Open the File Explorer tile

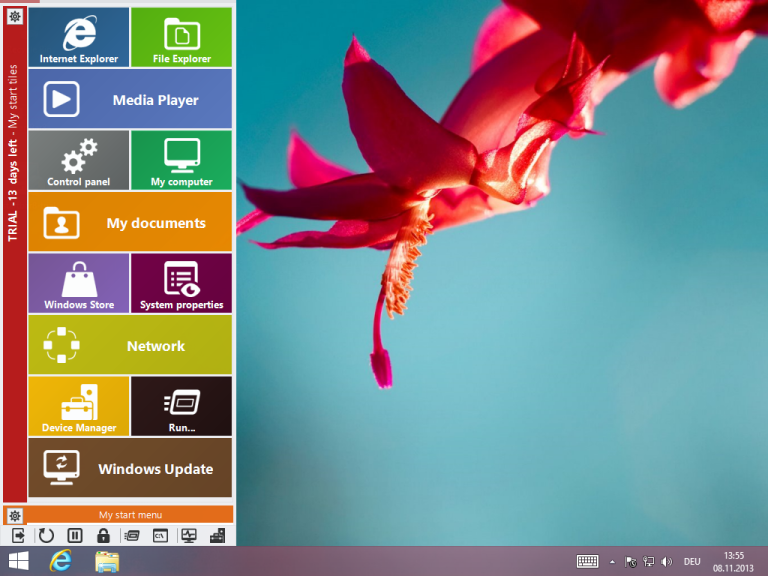(181, 37)
